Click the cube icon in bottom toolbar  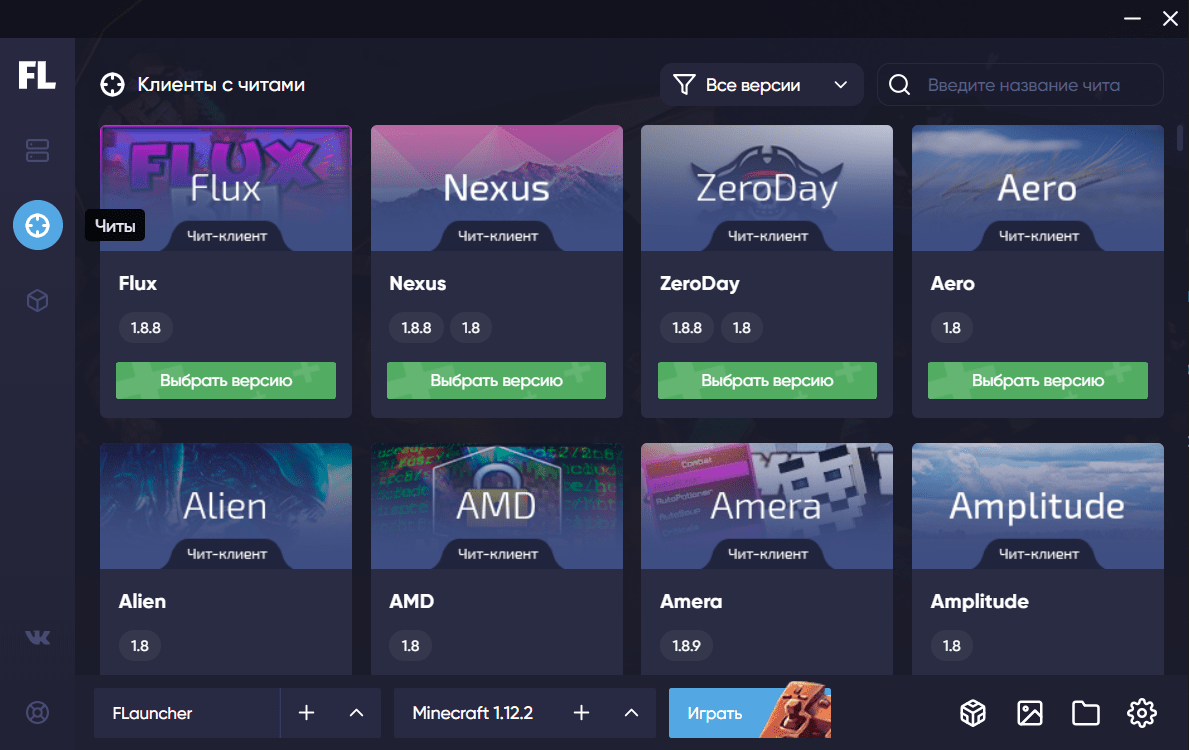point(973,713)
